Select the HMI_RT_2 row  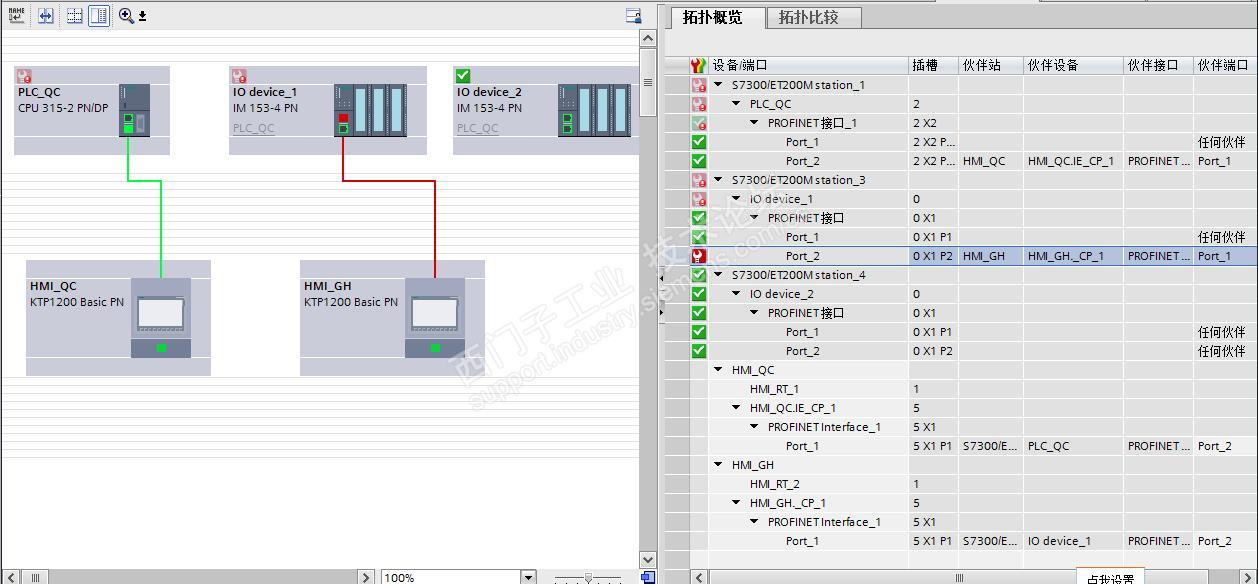click(x=960, y=484)
